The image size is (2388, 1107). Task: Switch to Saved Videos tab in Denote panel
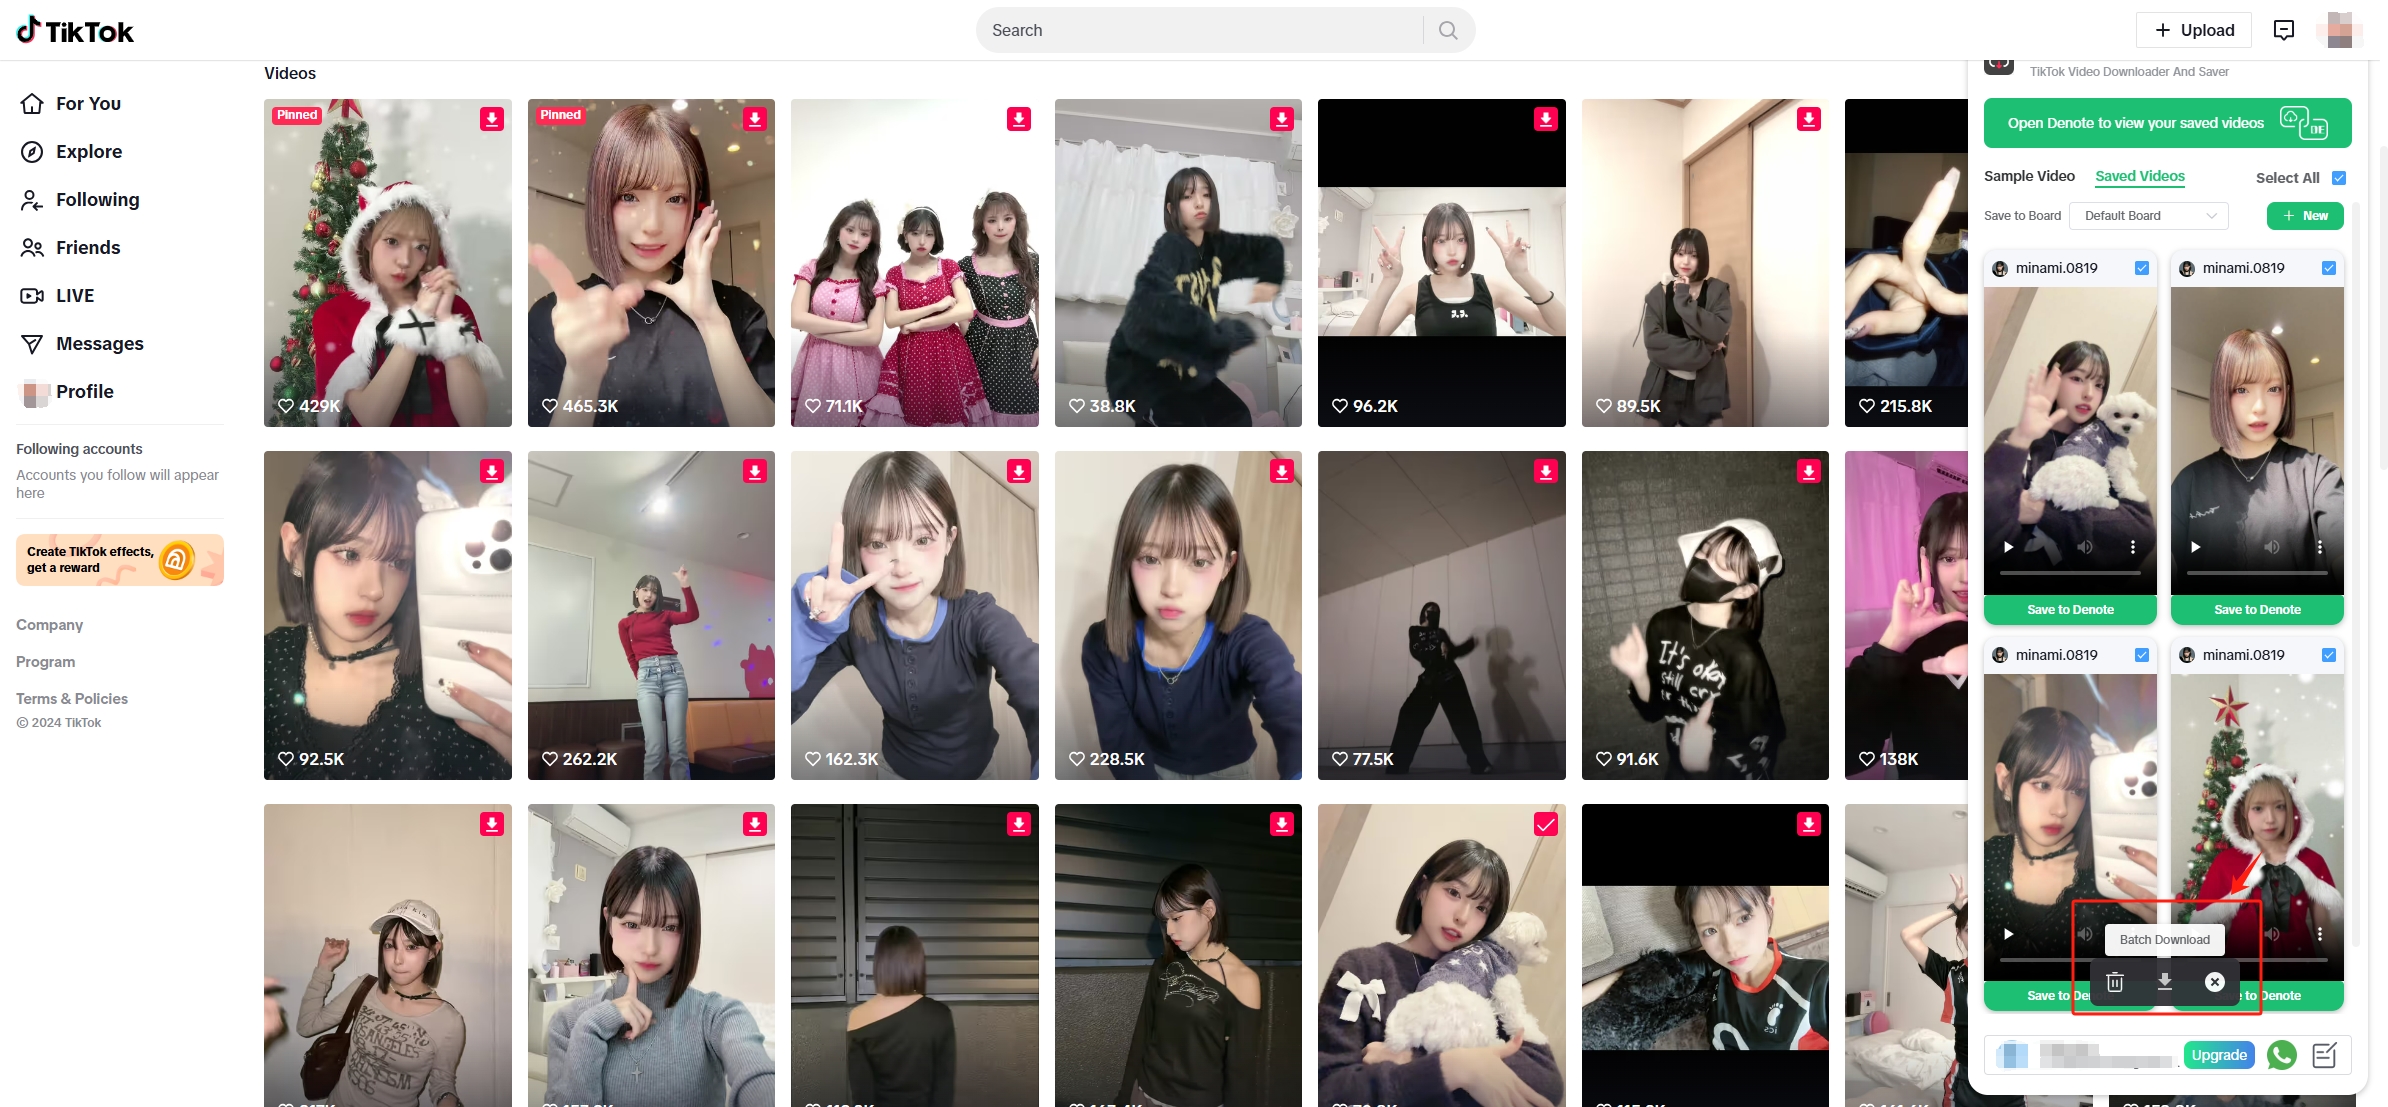click(x=2140, y=175)
